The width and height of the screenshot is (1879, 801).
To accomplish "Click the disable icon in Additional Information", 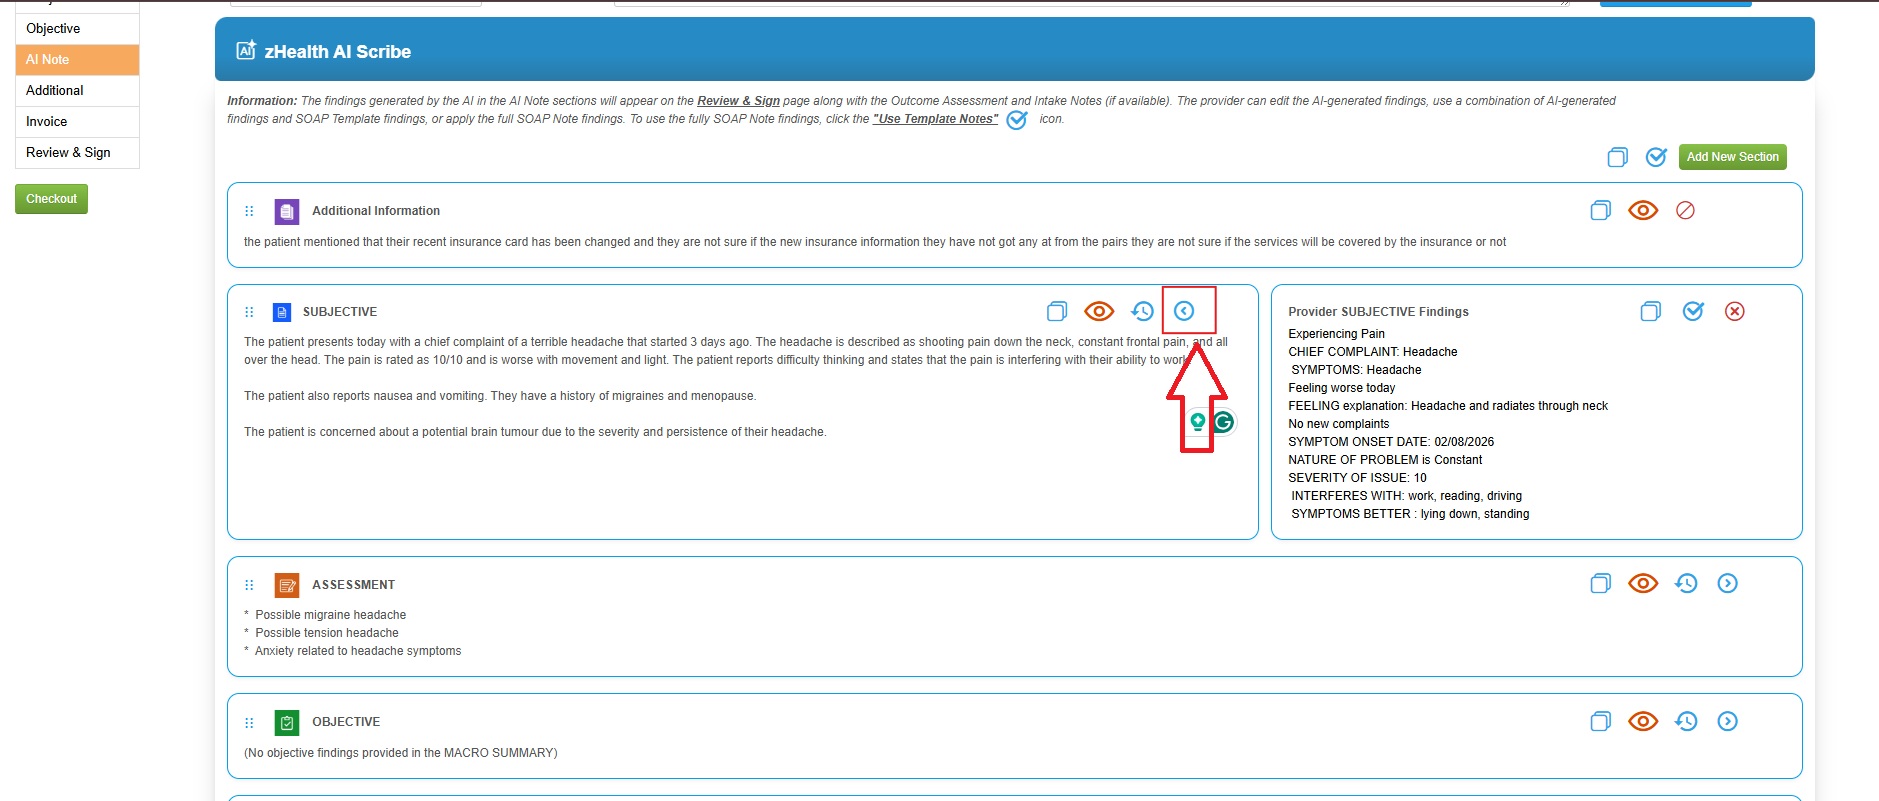I will pos(1685,210).
